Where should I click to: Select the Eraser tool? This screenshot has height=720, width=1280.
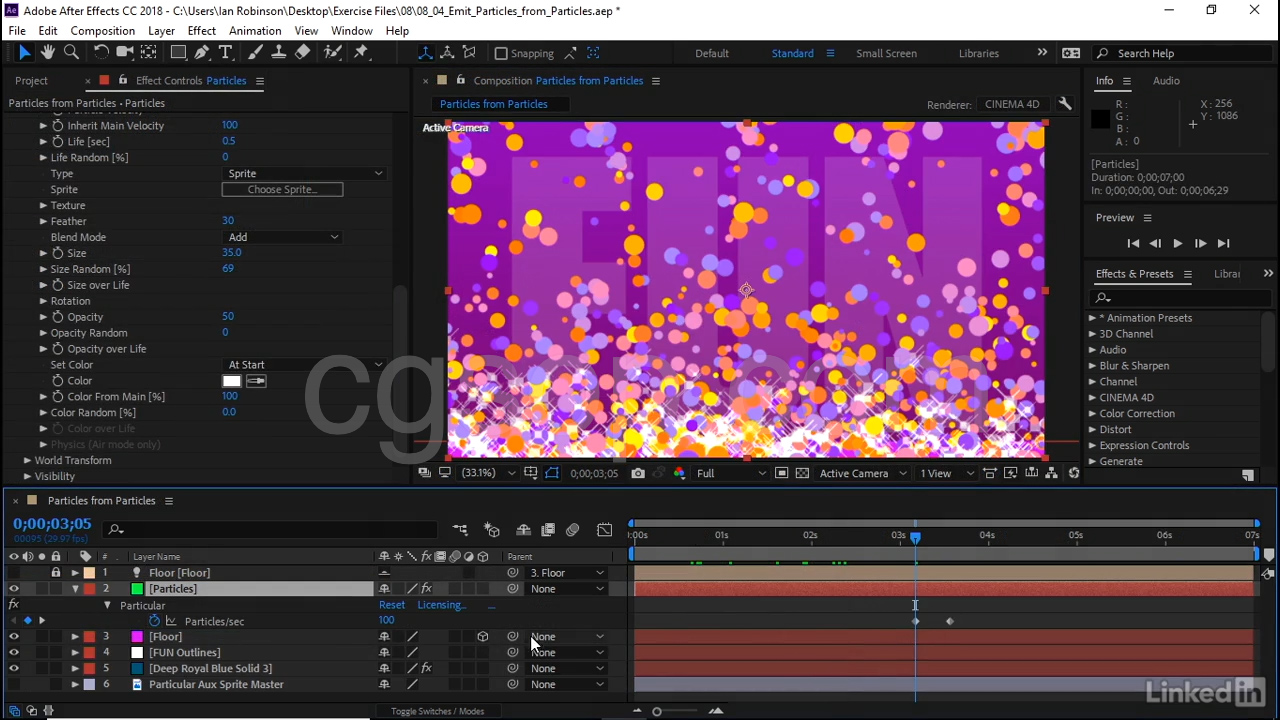point(303,53)
